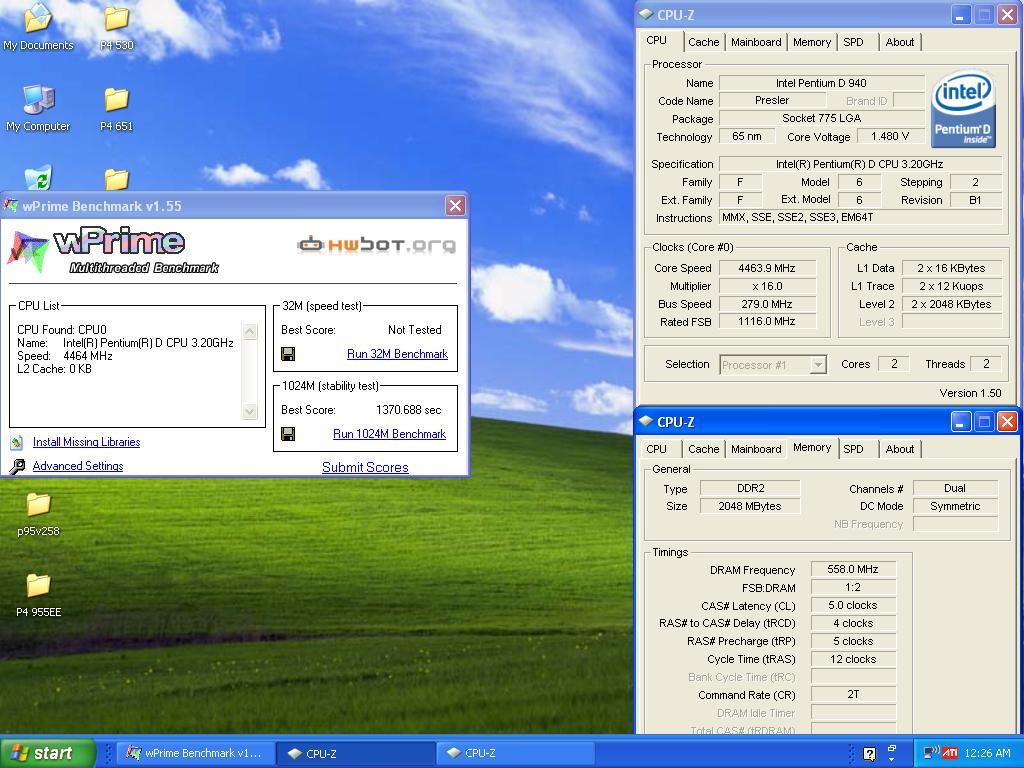Open About tab in the top CPU-Z window

[x=899, y=42]
